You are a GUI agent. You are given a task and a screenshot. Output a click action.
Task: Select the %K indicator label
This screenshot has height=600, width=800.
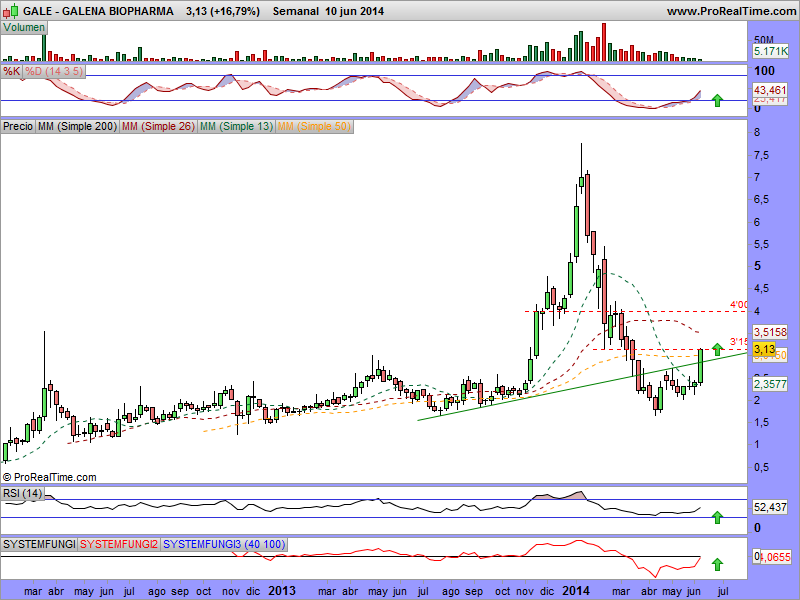12,71
